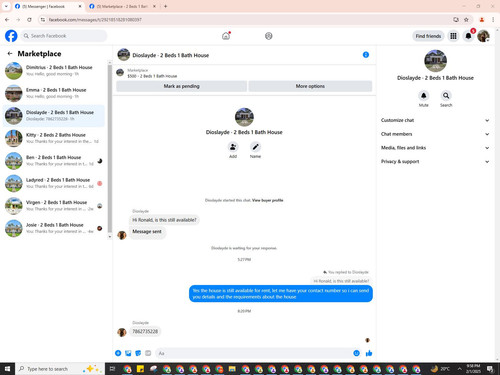Screen dimensions: 500x375
Task: Open File Explorer from the taskbar
Action: click(232, 369)
